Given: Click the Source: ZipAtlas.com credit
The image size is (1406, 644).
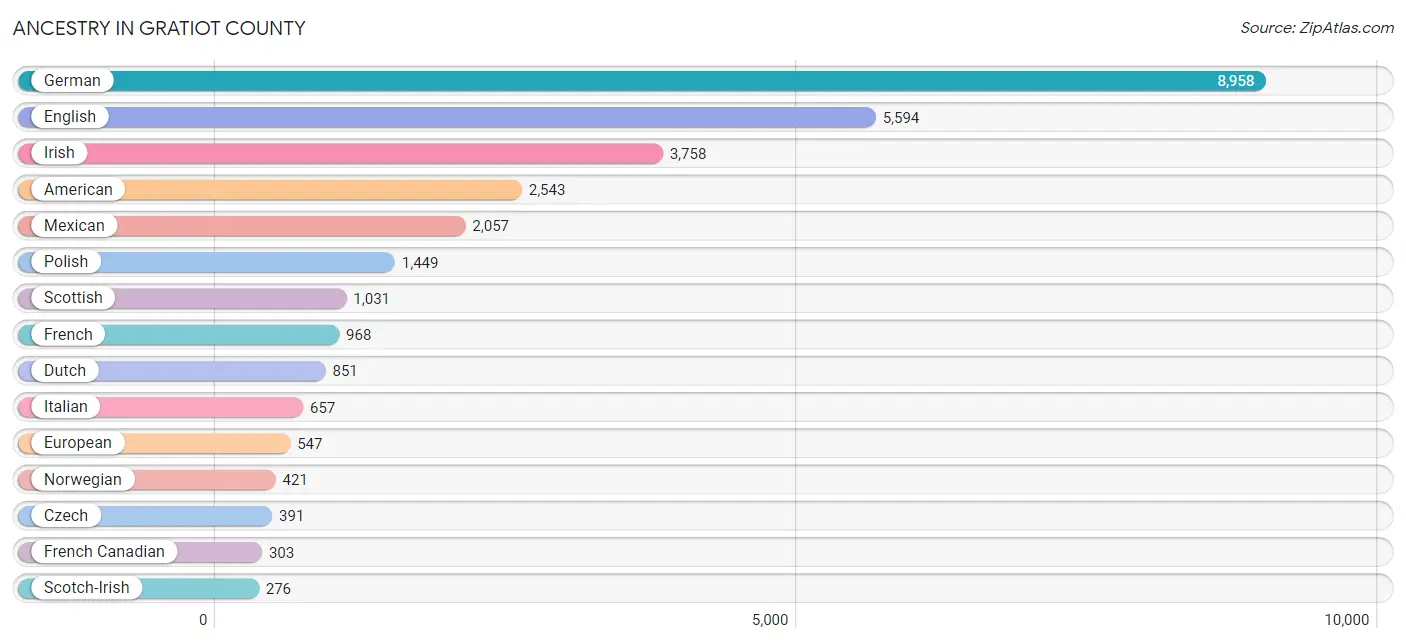Looking at the screenshot, I should point(1317,28).
